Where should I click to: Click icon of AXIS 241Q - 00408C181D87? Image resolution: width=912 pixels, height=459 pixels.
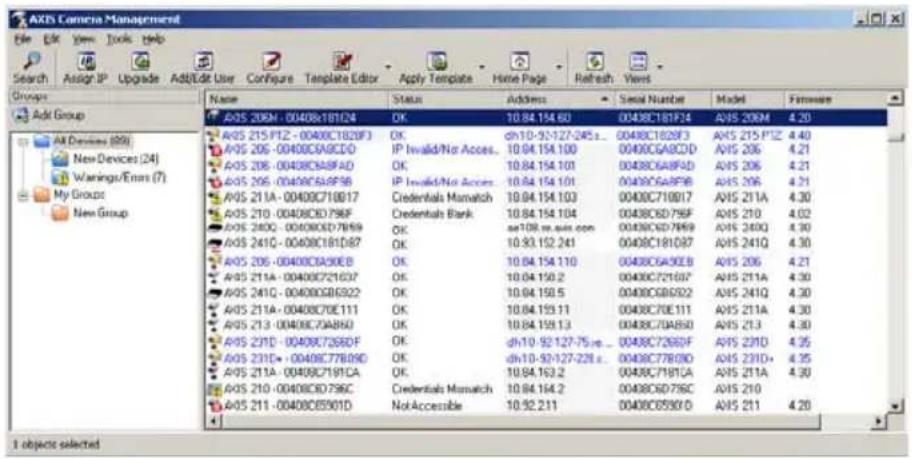tap(214, 243)
